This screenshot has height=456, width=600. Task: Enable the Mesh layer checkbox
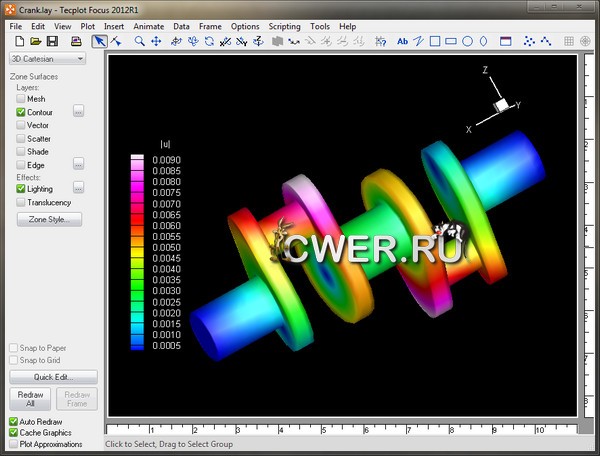pos(21,99)
